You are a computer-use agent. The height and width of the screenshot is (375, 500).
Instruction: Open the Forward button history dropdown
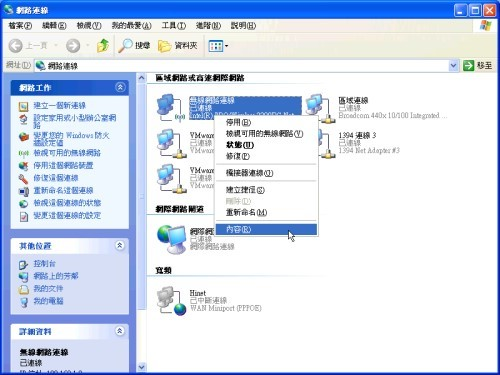coord(88,46)
